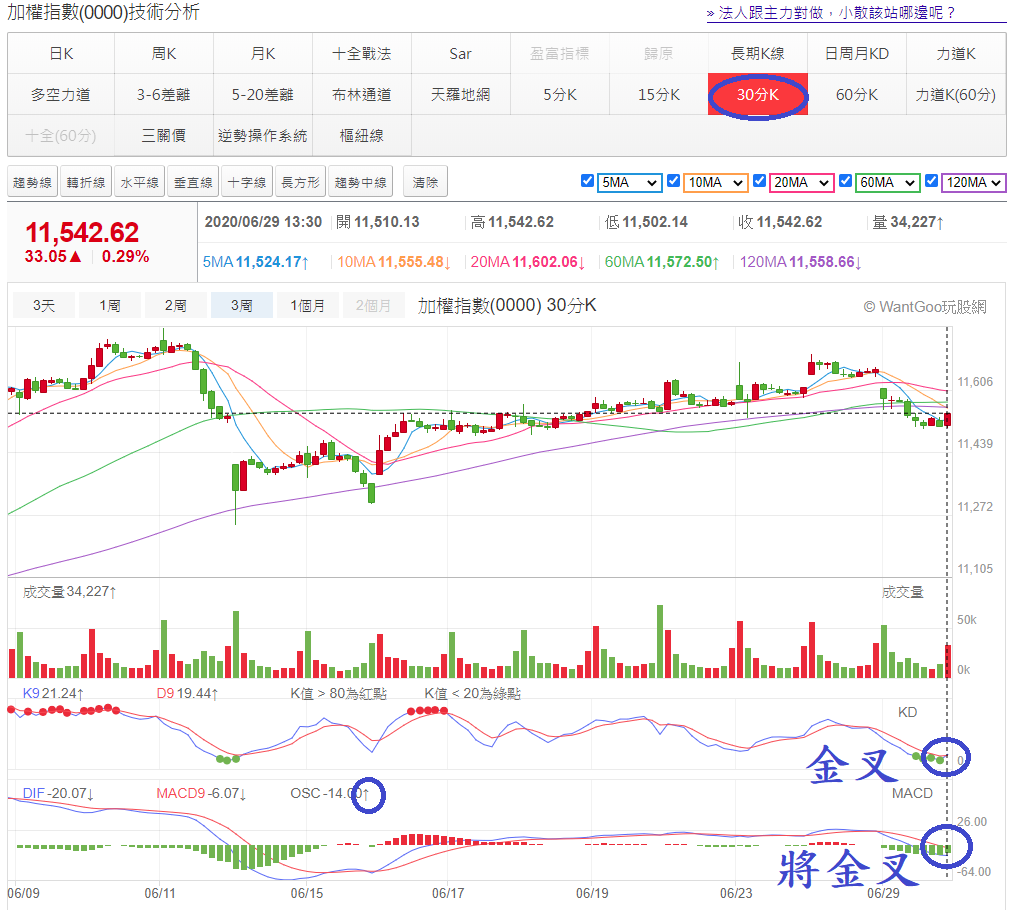Viewport: 1012px width, 910px height.
Task: Open the 多空力道 tab
Action: point(61,95)
